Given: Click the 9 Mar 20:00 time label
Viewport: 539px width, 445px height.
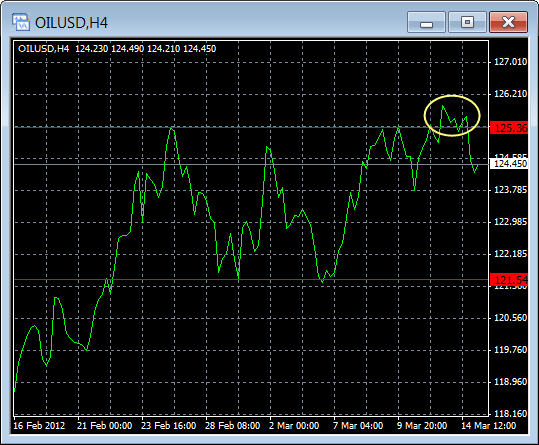Looking at the screenshot, I should (x=422, y=426).
